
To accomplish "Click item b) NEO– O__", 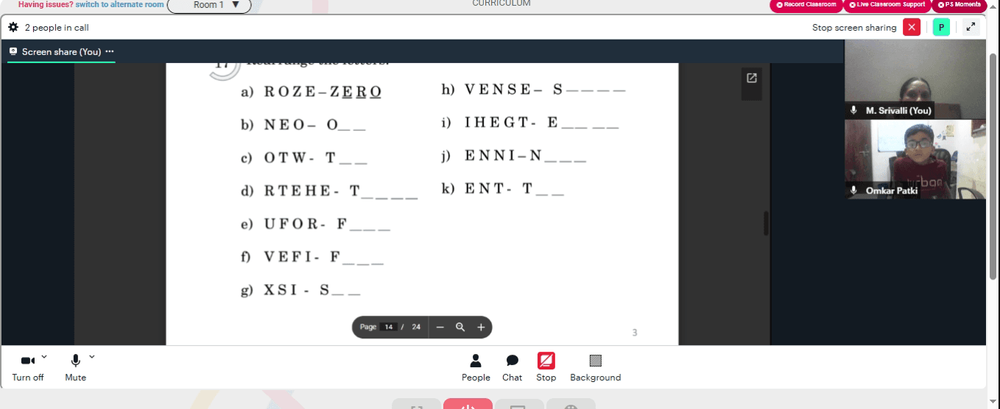I will [303, 125].
